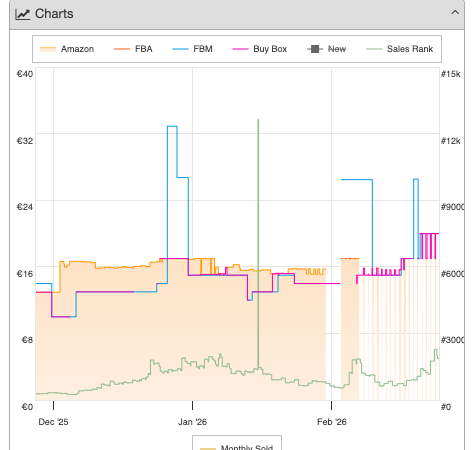Click the Jan '26 axis label
Viewport: 474px width, 450px height.
pos(192,422)
